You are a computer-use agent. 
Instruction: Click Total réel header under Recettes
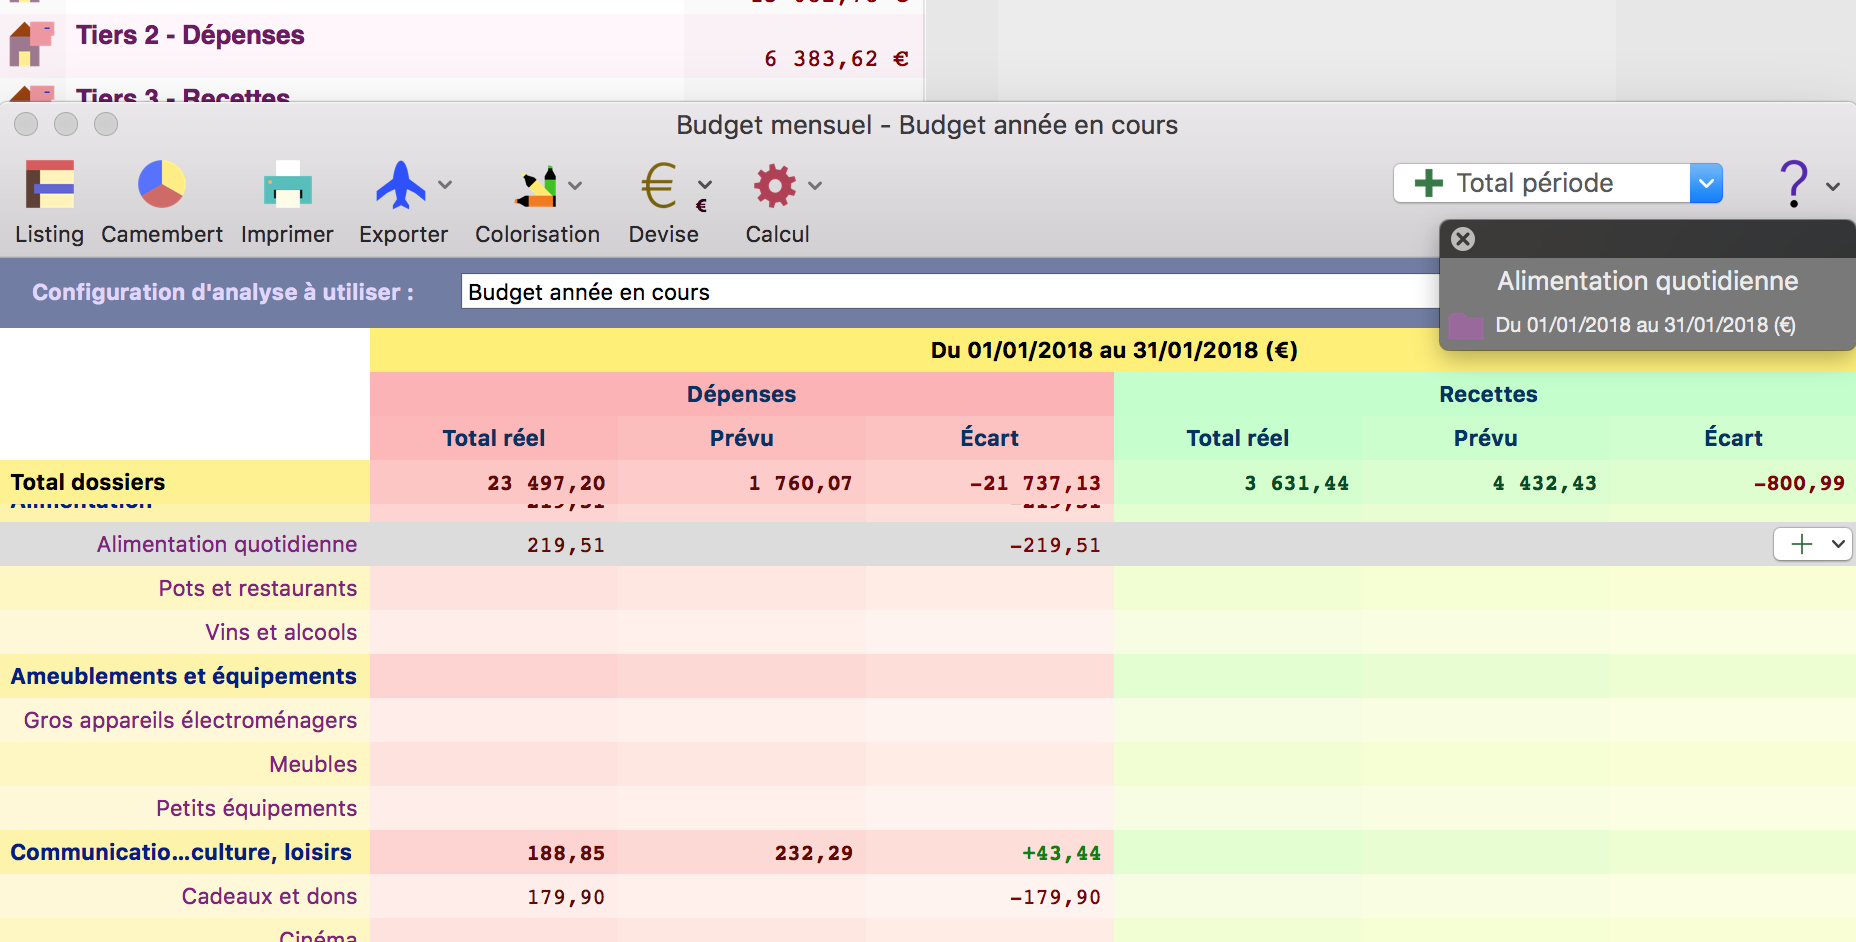point(1238,438)
